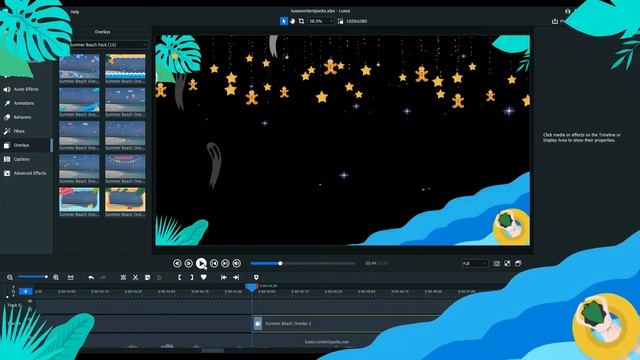The image size is (640, 360).
Task: Open the user account icon
Action: [567, 11]
